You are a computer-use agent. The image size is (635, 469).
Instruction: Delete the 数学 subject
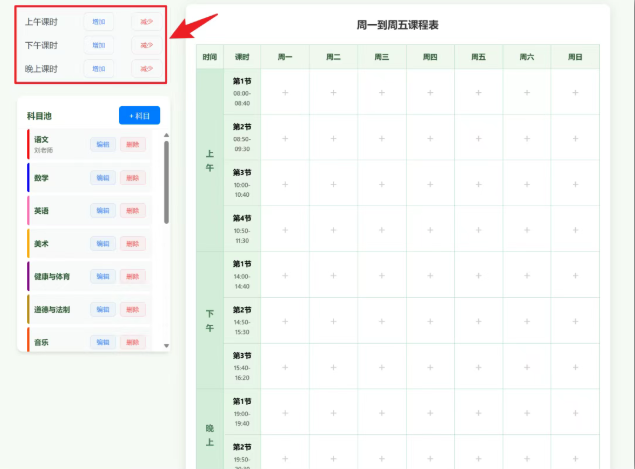click(132, 178)
